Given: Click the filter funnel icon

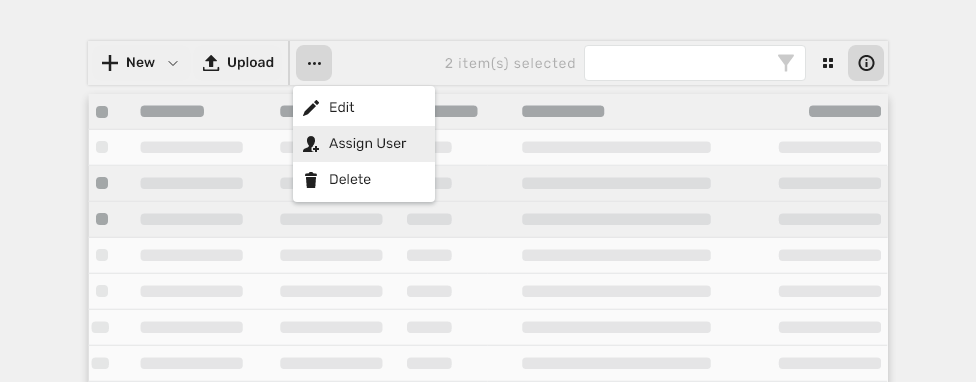Looking at the screenshot, I should click(786, 63).
